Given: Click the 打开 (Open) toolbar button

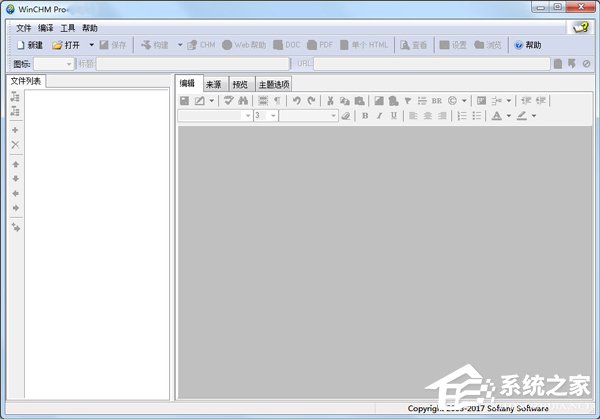Looking at the screenshot, I should [x=66, y=45].
